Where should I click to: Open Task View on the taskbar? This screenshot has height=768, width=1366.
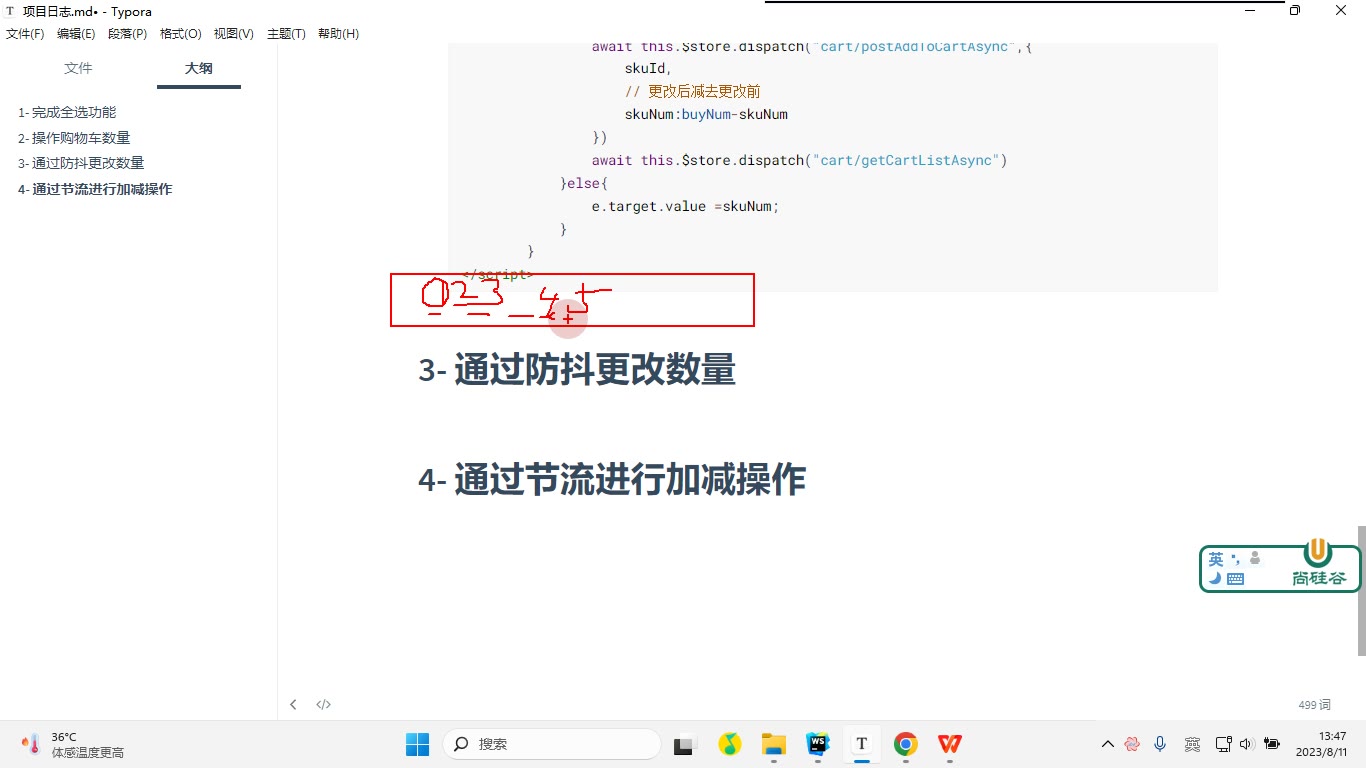point(684,744)
